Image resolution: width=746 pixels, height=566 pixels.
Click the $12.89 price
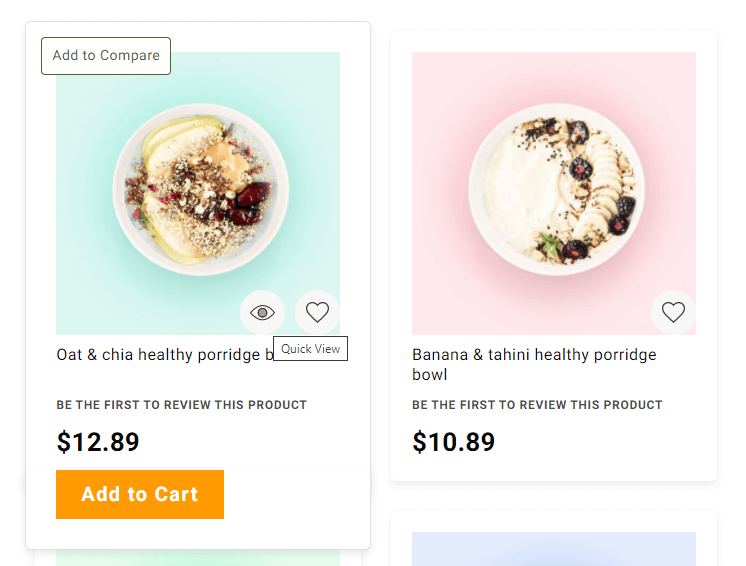click(x=98, y=442)
